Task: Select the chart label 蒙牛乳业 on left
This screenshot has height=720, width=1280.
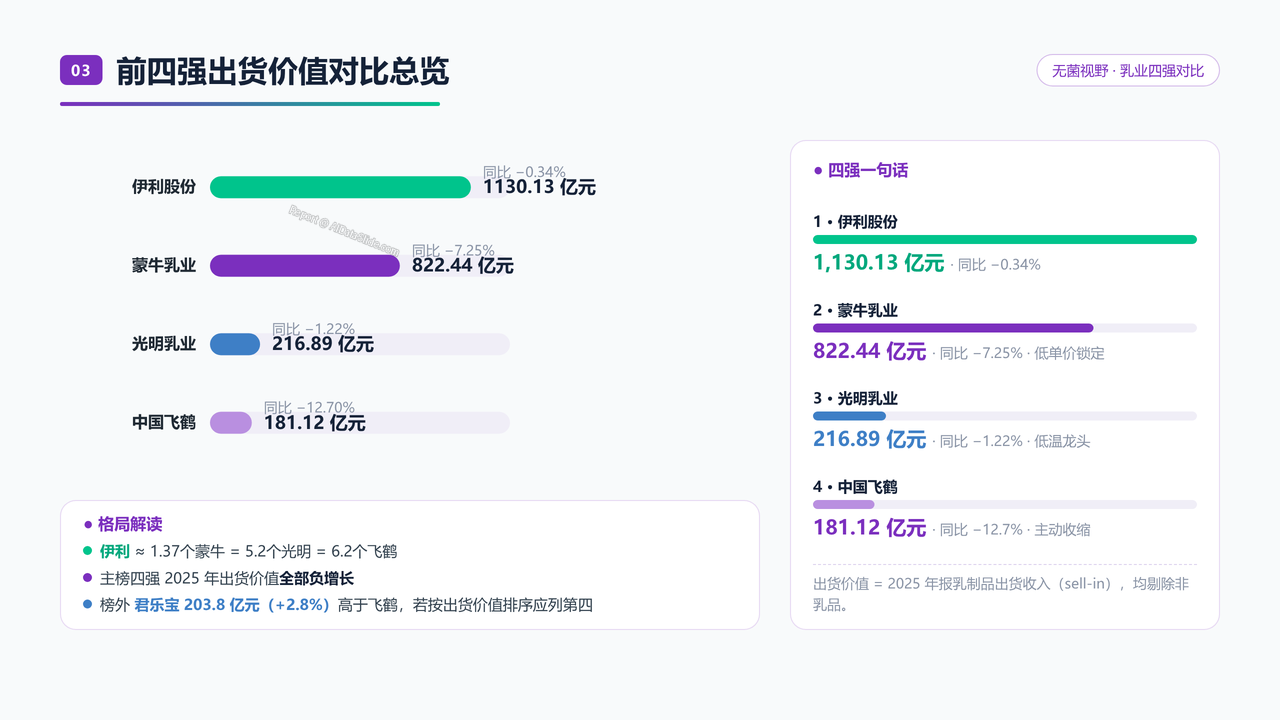Action: [164, 265]
